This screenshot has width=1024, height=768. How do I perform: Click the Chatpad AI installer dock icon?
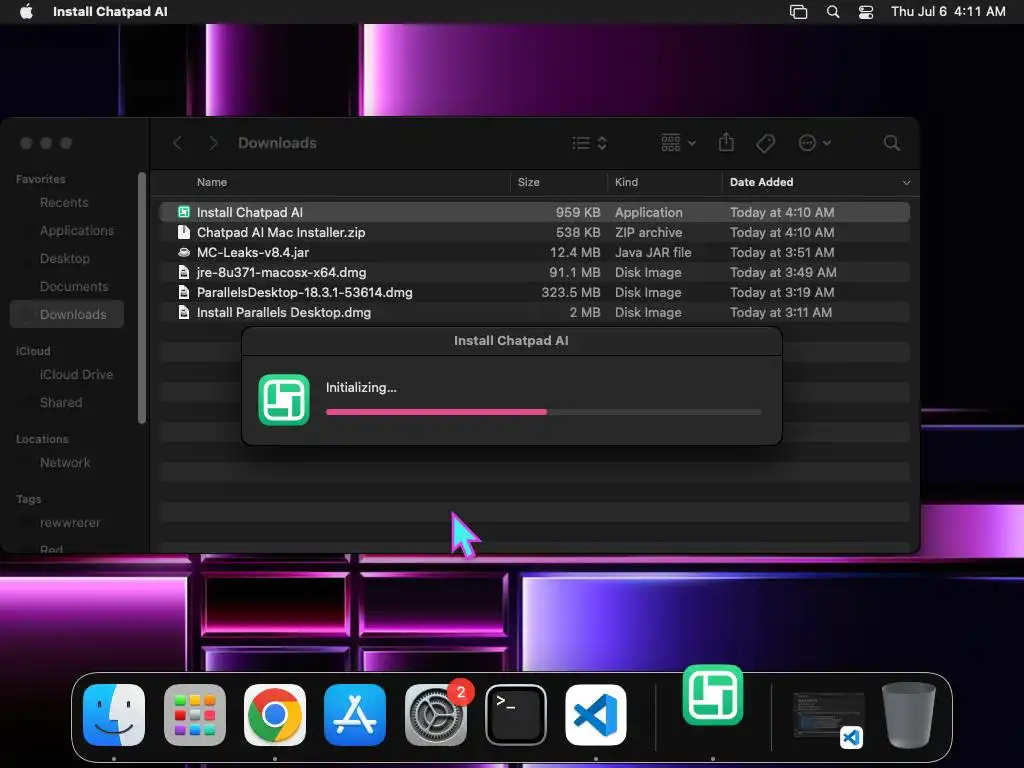pyautogui.click(x=712, y=696)
